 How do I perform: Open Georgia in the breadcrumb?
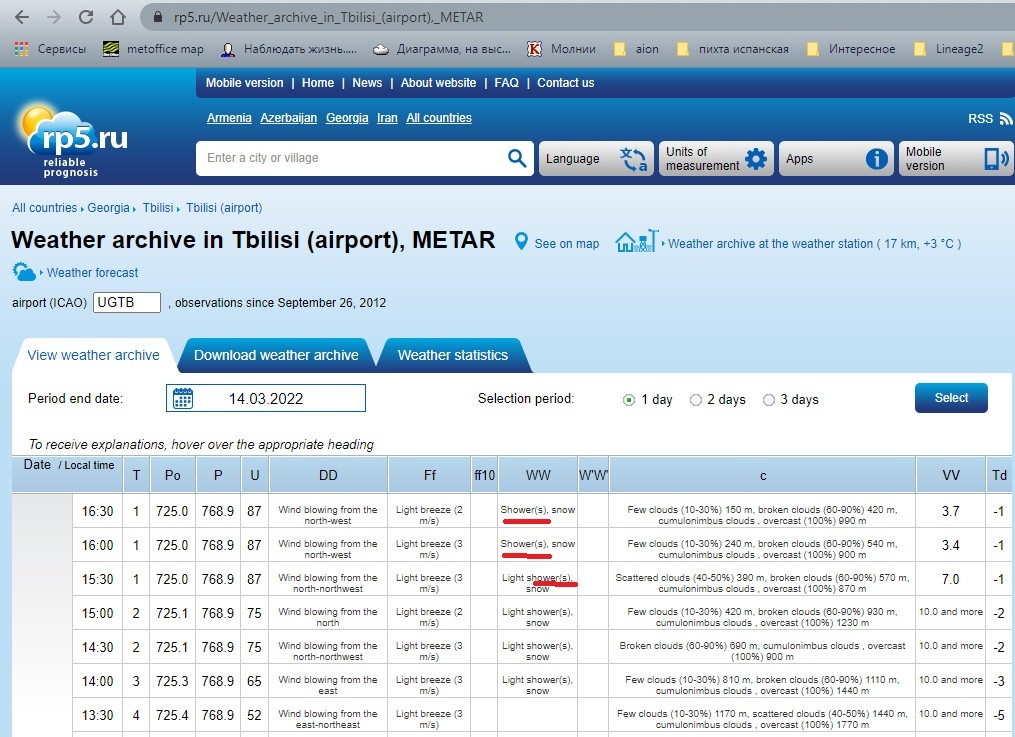point(108,208)
